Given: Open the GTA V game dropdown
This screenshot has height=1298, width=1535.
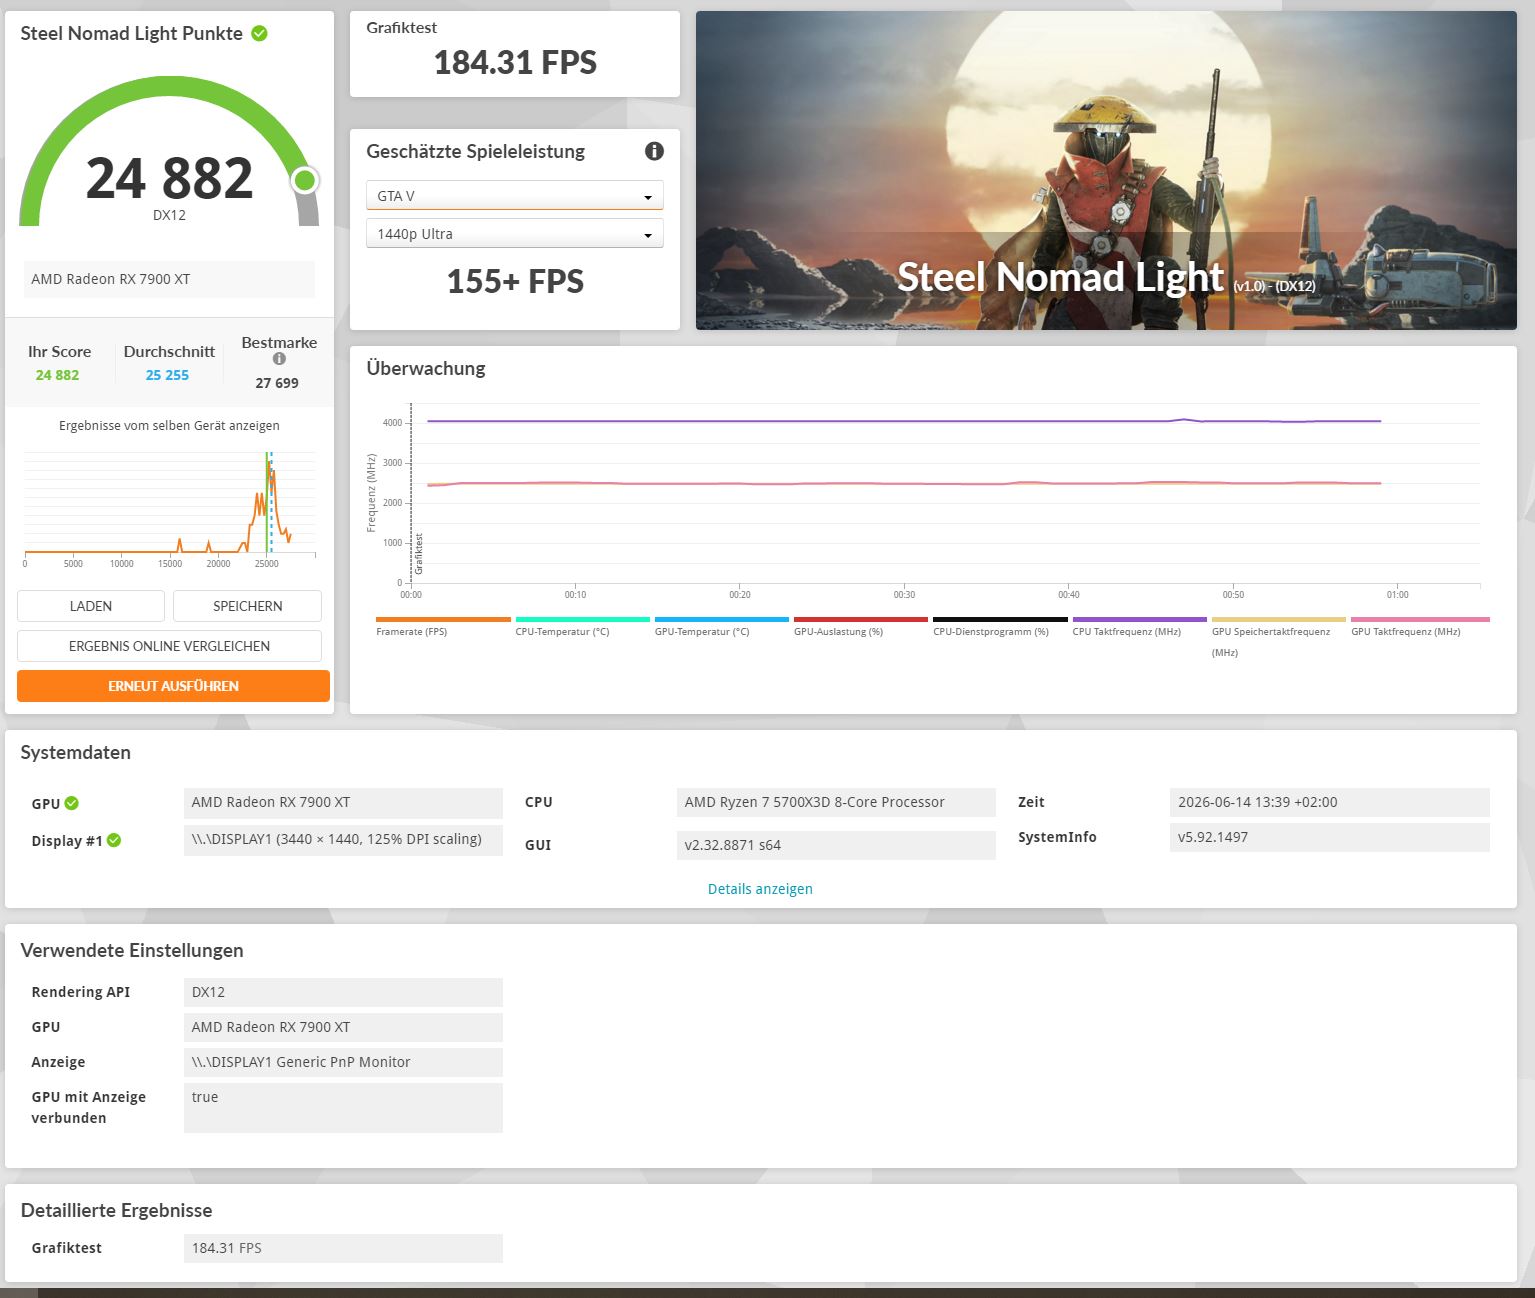Looking at the screenshot, I should tap(514, 196).
